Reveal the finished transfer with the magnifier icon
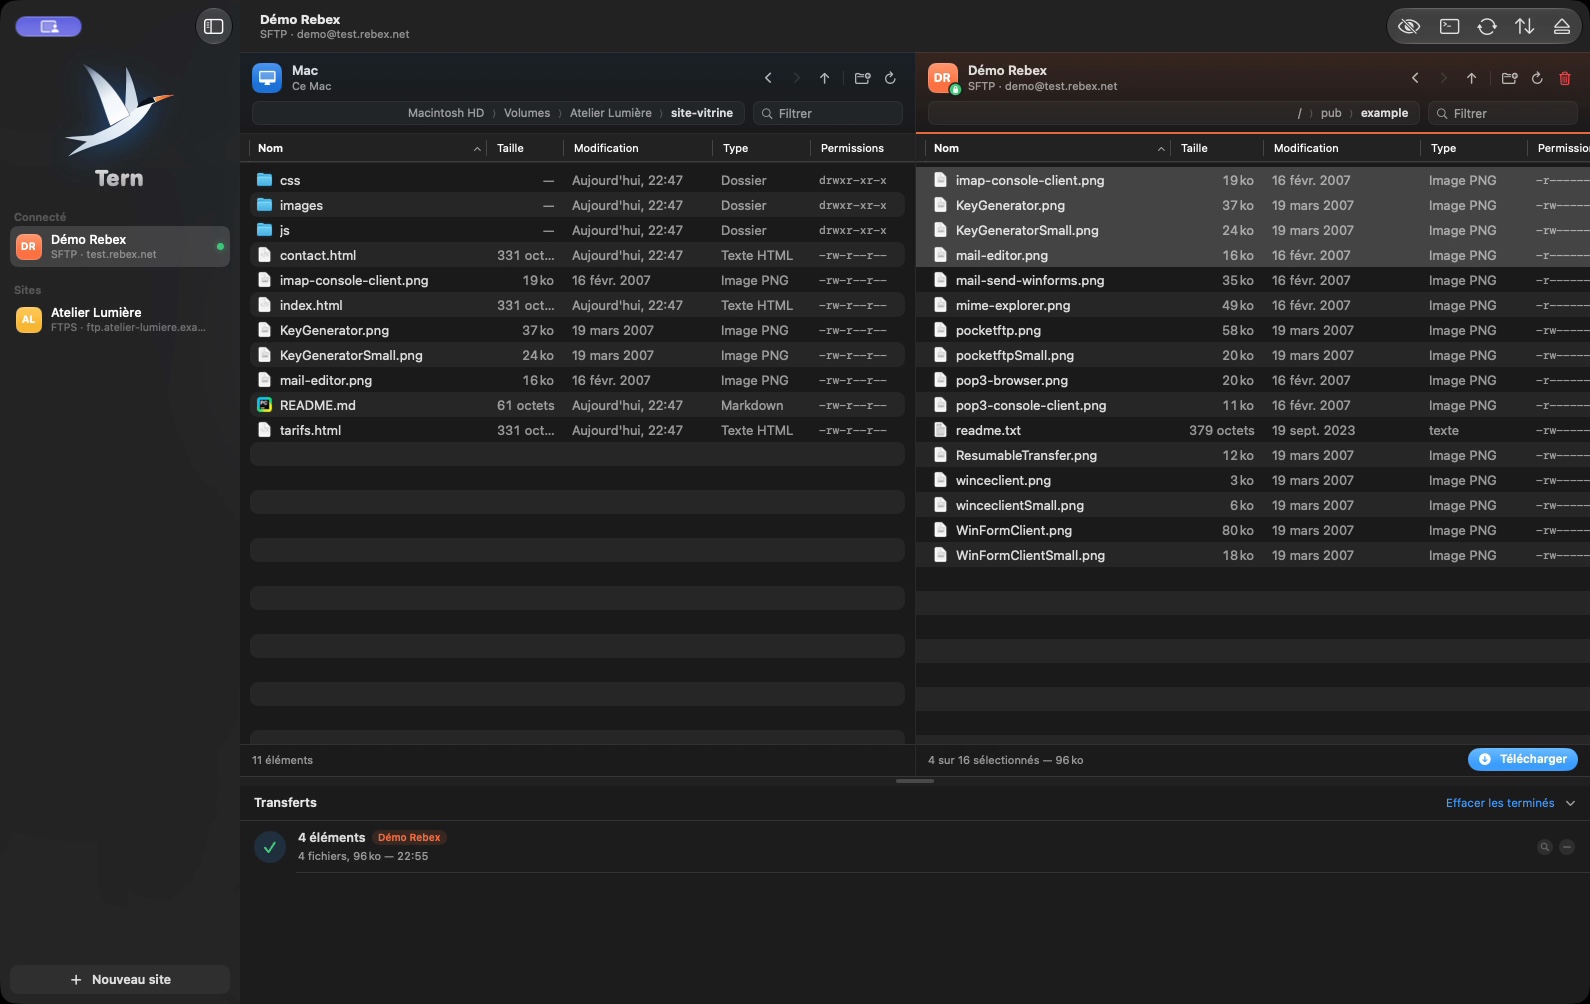Image resolution: width=1590 pixels, height=1004 pixels. [x=1545, y=847]
